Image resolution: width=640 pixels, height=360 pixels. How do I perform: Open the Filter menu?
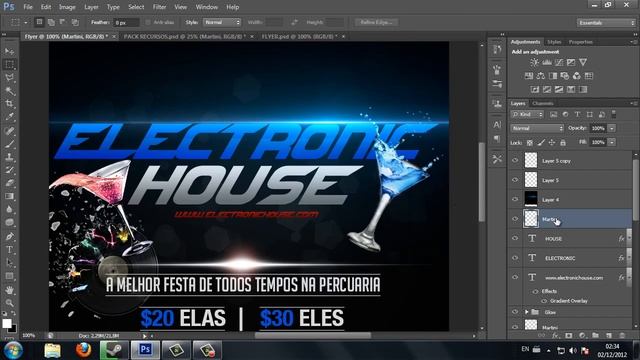pos(159,7)
